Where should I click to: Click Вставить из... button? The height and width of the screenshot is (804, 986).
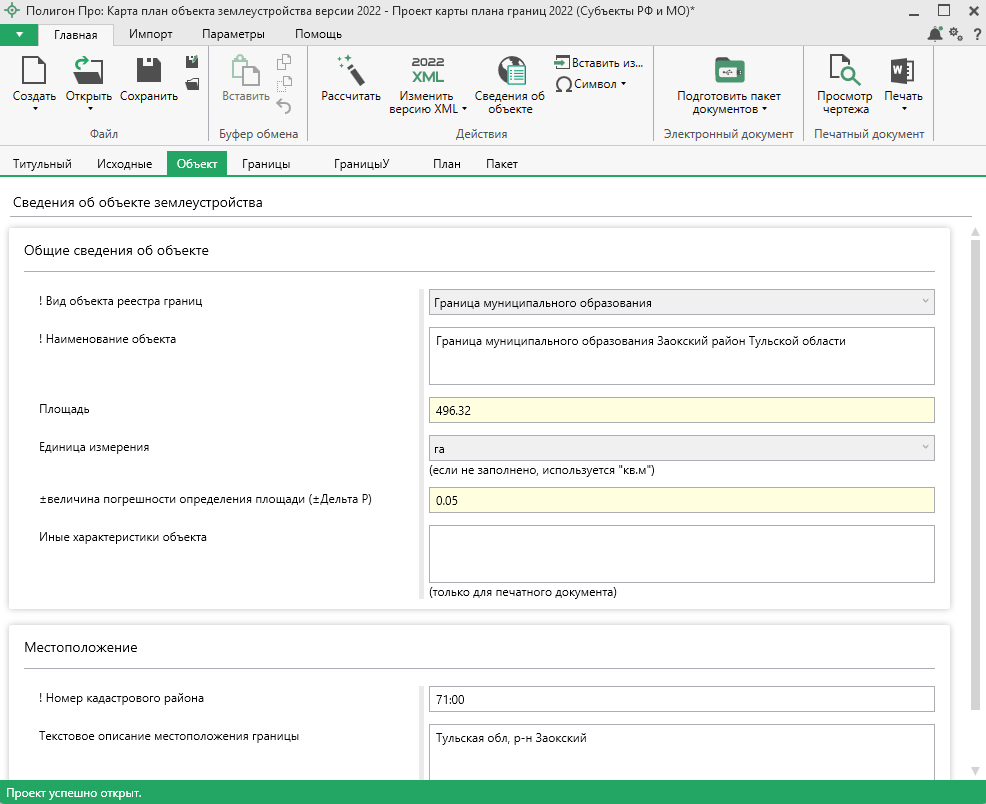pyautogui.click(x=598, y=62)
